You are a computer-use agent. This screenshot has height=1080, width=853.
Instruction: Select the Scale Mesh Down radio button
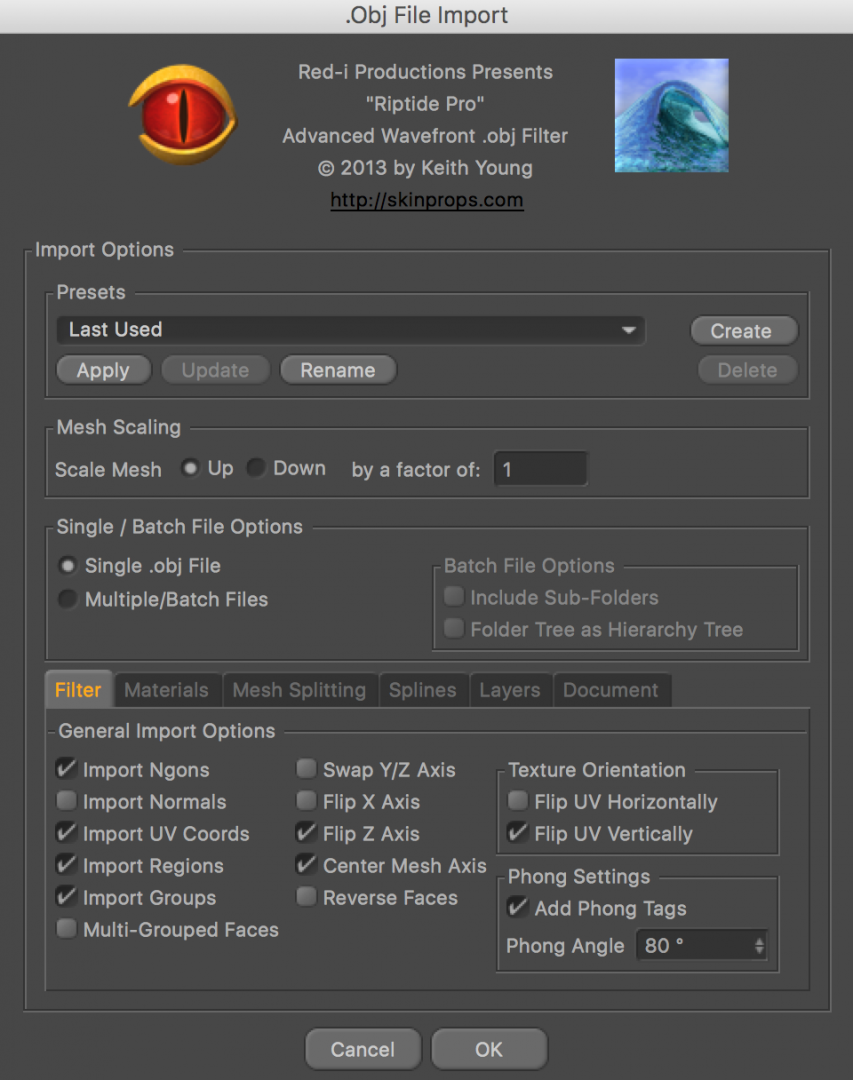pos(256,468)
